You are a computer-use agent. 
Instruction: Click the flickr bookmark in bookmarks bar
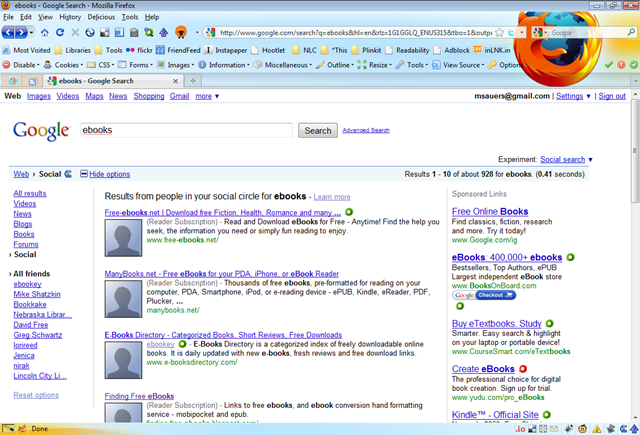click(139, 50)
